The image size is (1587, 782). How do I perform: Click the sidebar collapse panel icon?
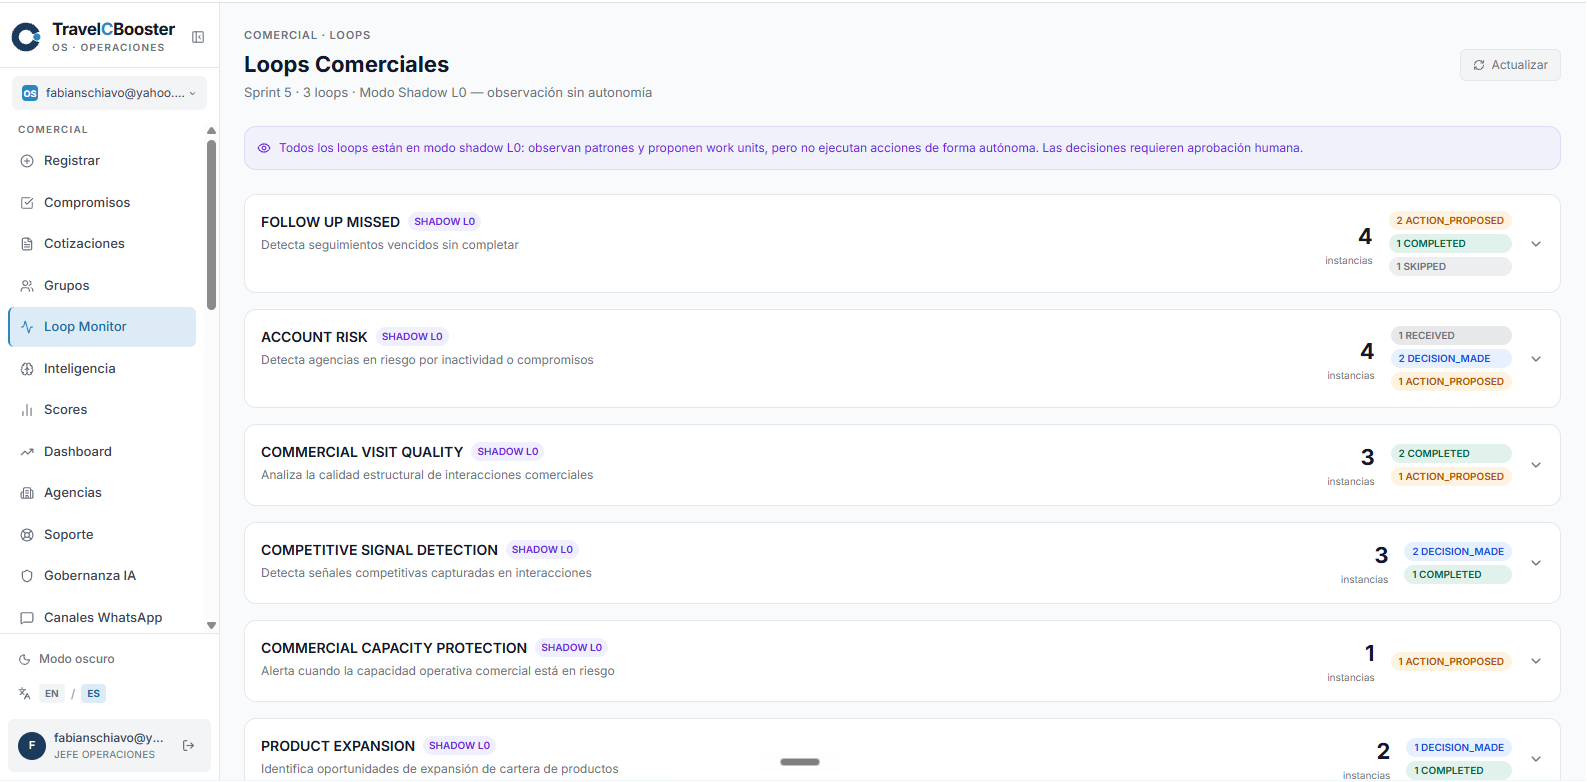coord(198,37)
